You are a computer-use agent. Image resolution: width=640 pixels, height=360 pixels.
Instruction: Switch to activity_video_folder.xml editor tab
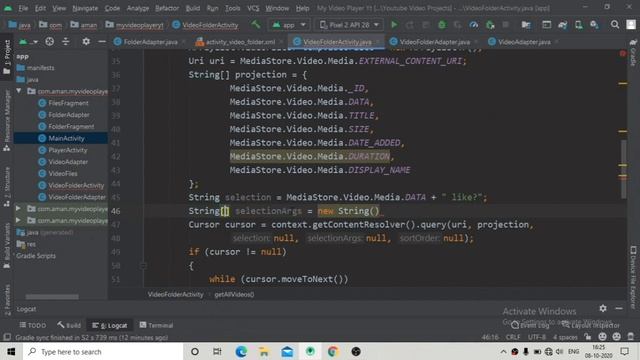pos(240,42)
